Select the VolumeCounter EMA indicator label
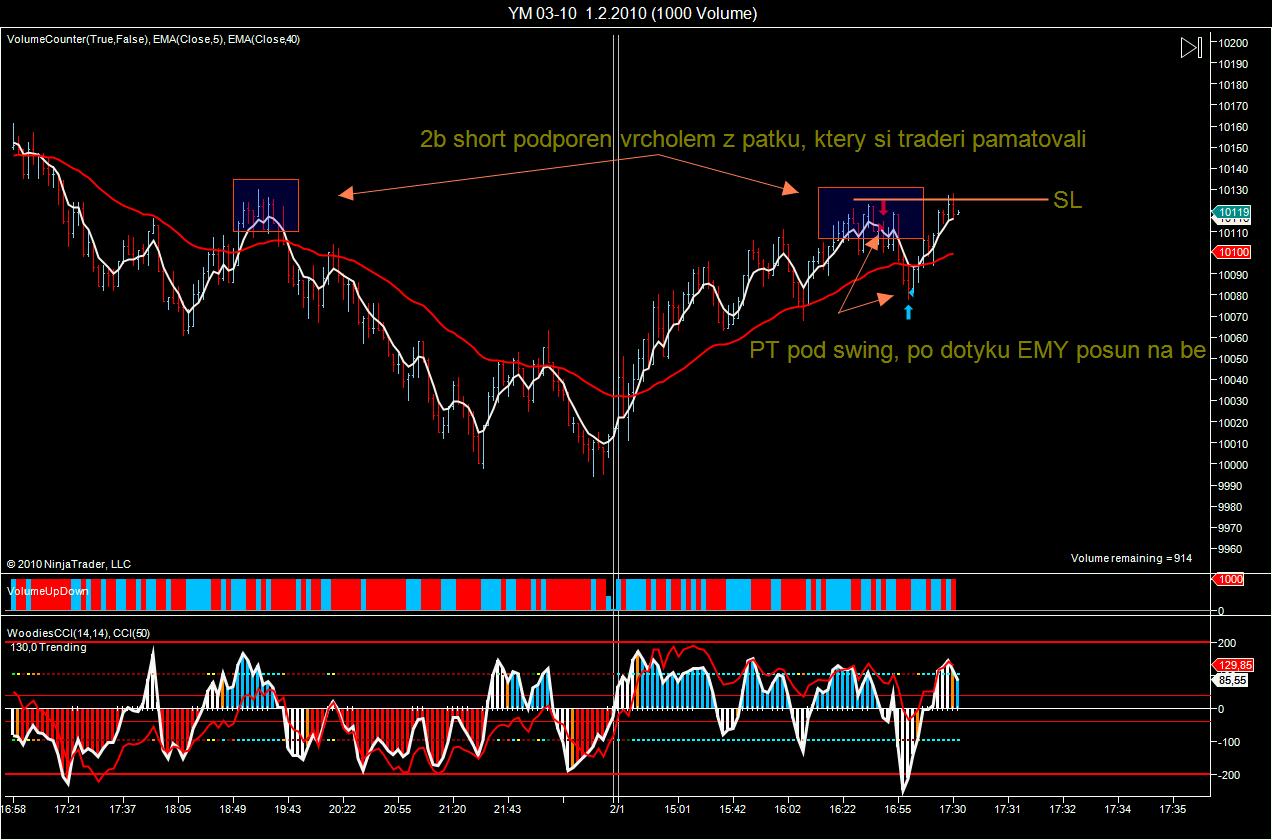The image size is (1272, 840). pos(153,39)
